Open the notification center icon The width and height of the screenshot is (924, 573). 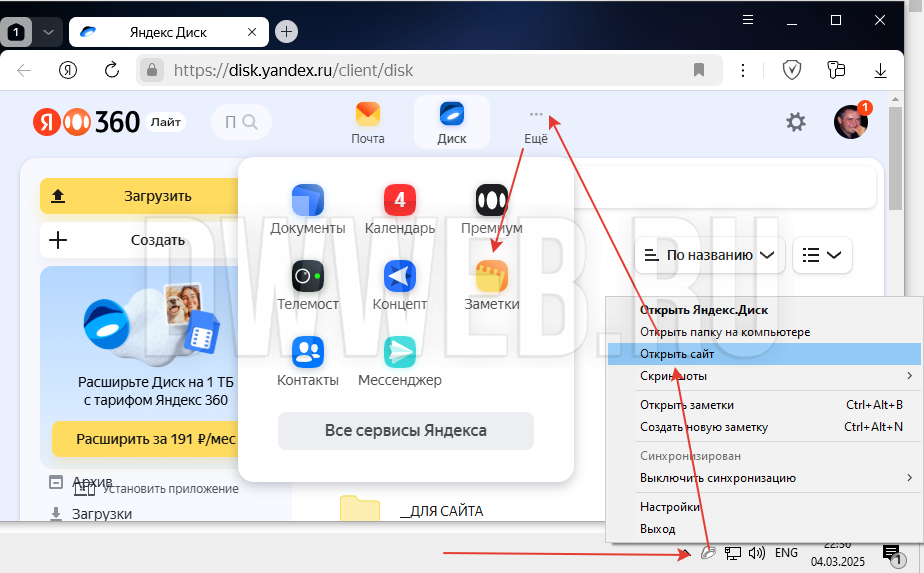[x=893, y=555]
